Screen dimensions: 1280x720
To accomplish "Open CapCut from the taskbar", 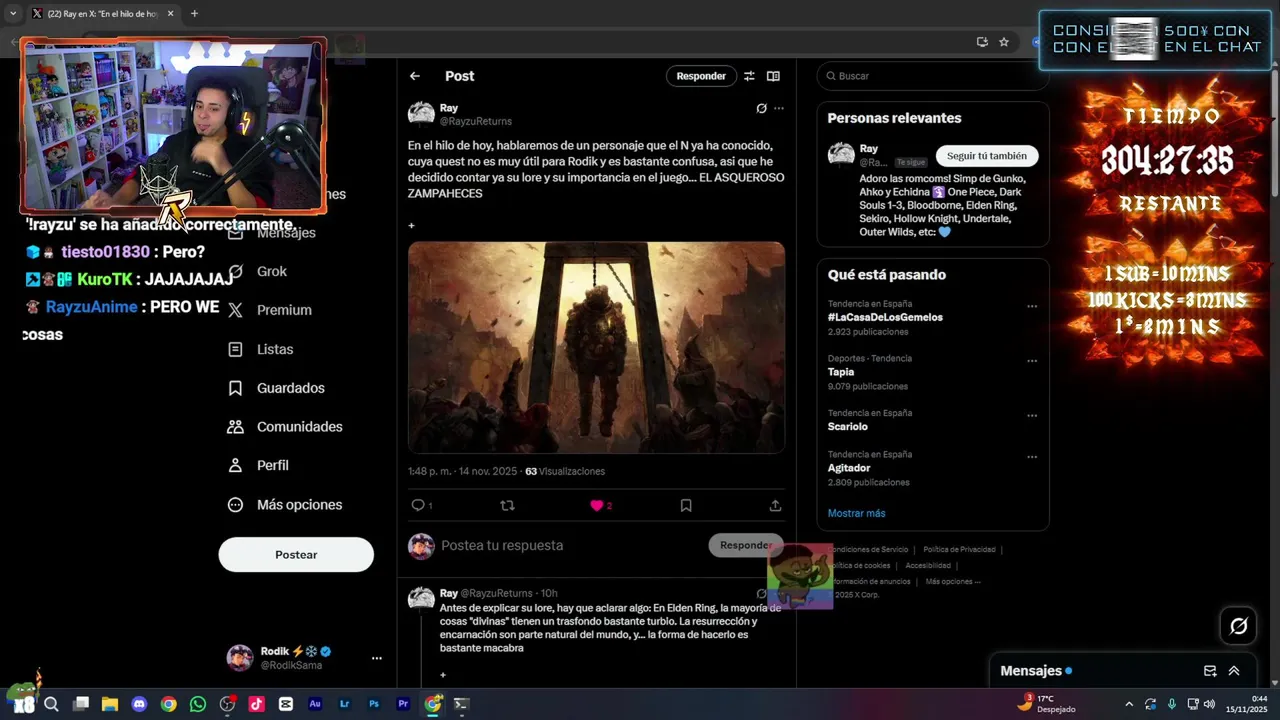I will coord(286,704).
